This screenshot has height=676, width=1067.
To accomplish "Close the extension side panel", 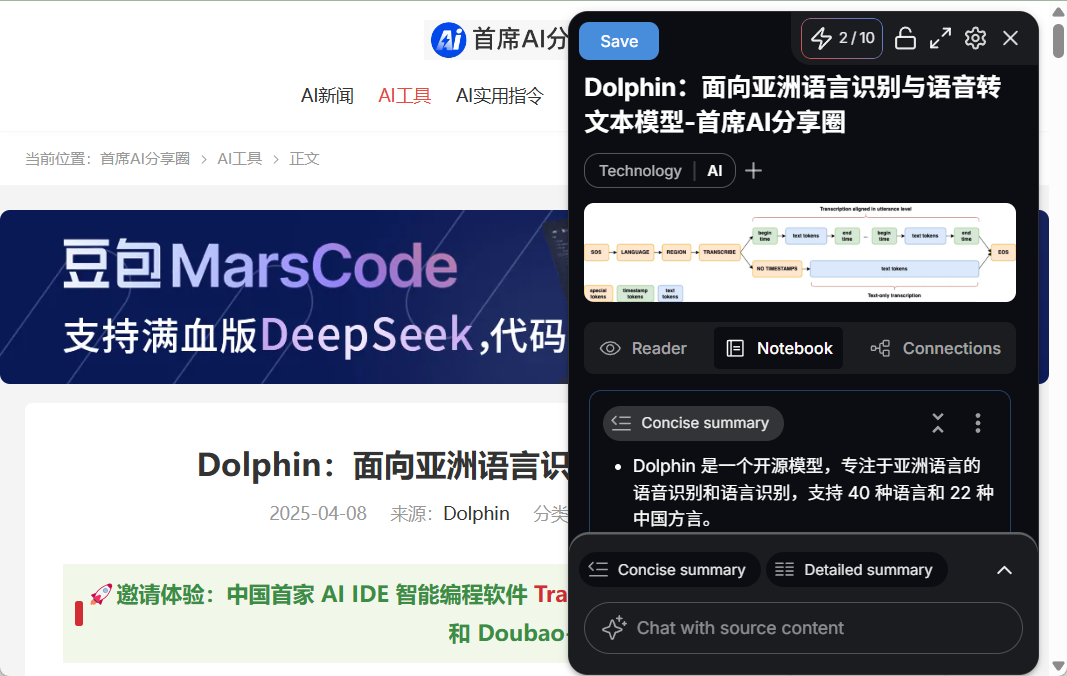I will 1011,38.
